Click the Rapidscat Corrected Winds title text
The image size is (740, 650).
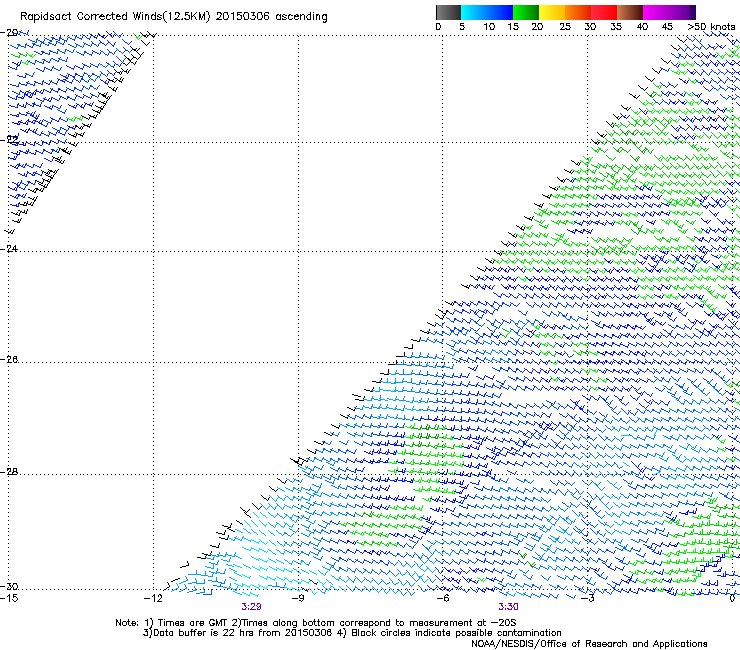[x=174, y=16]
